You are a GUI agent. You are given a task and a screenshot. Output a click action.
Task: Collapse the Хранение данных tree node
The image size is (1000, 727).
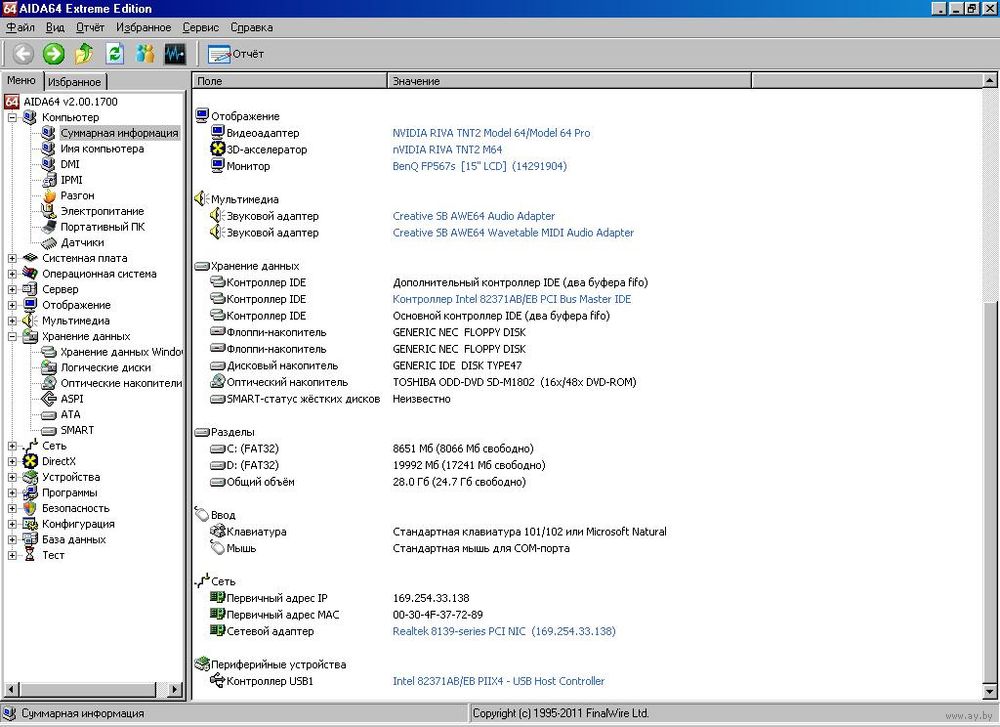pyautogui.click(x=12, y=337)
